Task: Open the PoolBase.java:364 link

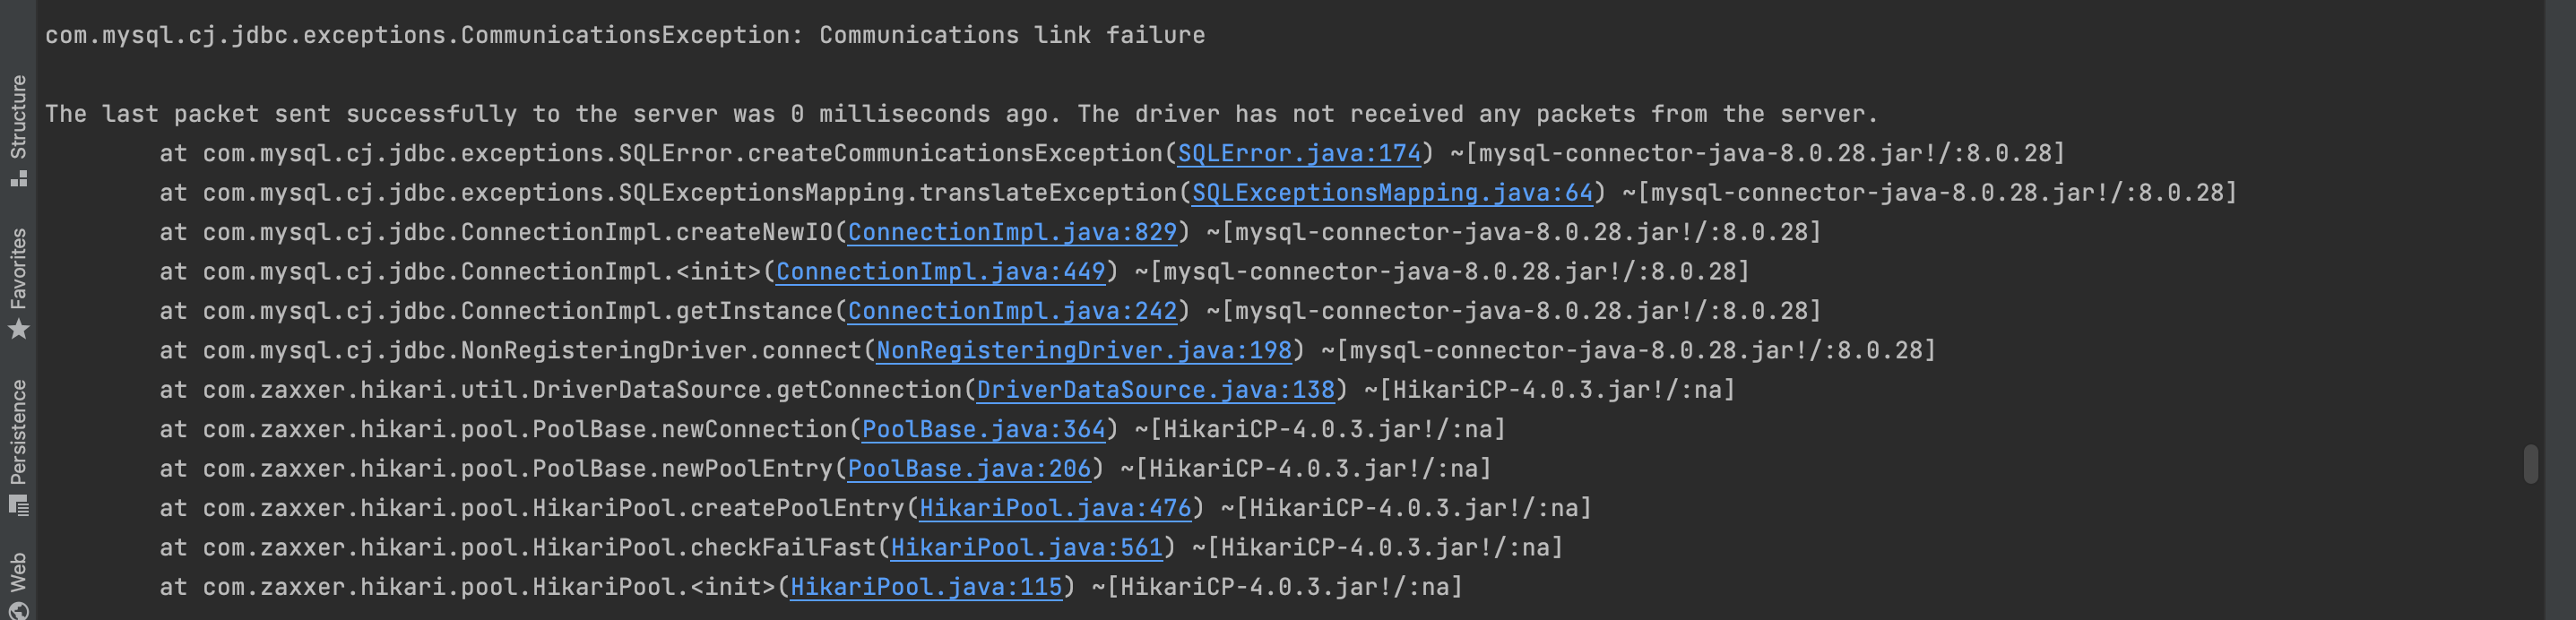Action: point(983,429)
